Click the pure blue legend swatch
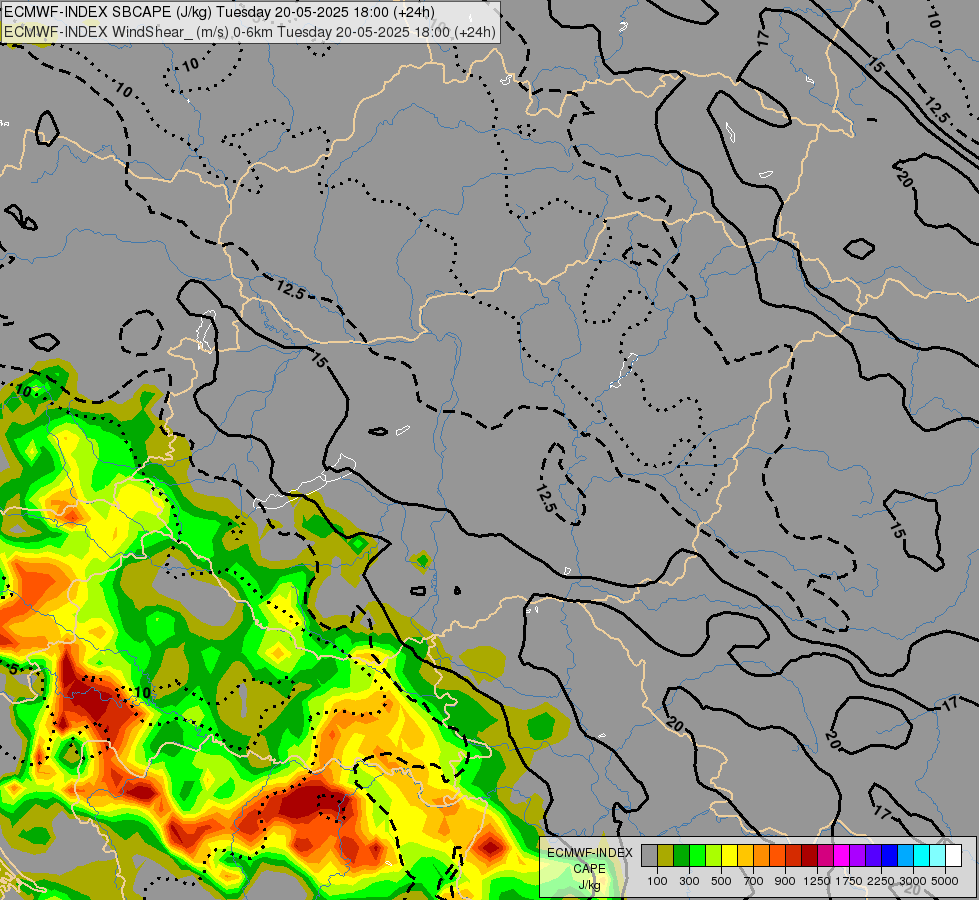Viewport: 979px width, 900px height. pos(890,855)
